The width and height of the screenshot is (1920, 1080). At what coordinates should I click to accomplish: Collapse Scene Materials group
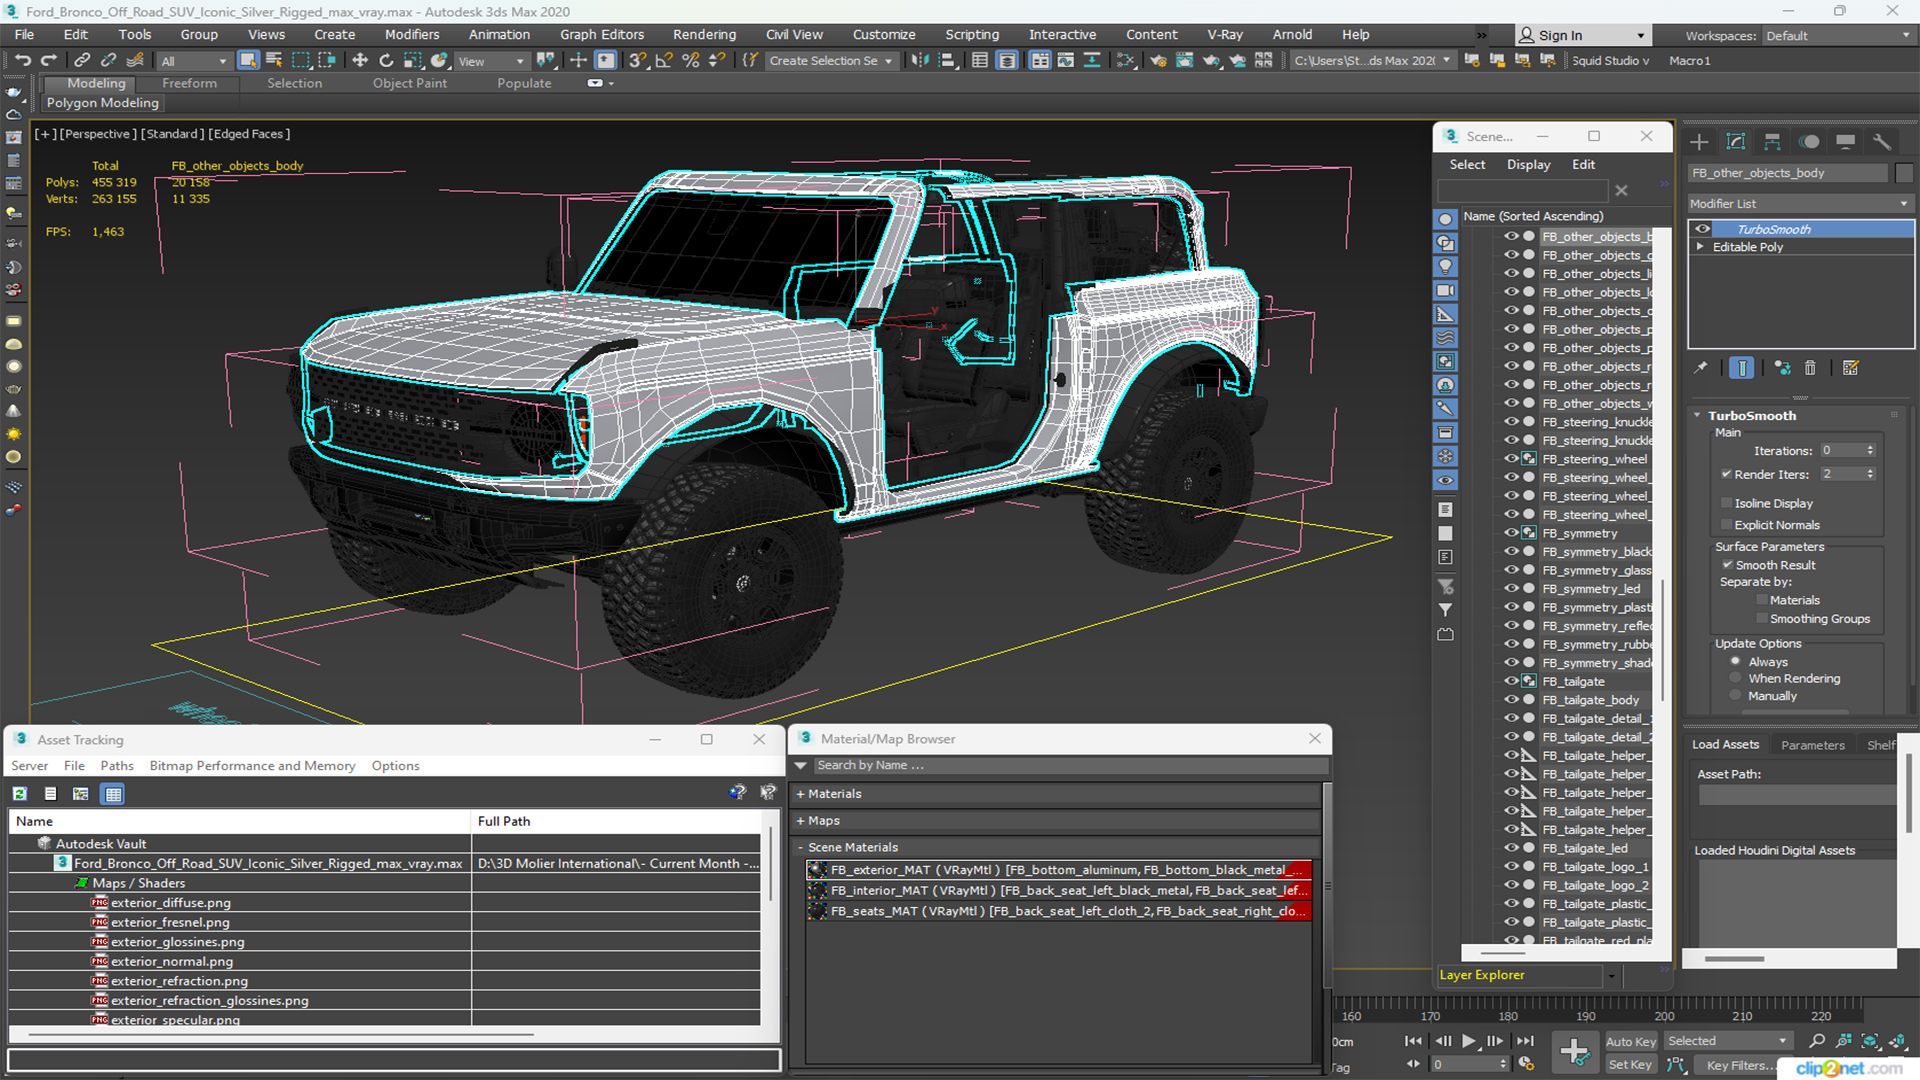click(x=800, y=847)
